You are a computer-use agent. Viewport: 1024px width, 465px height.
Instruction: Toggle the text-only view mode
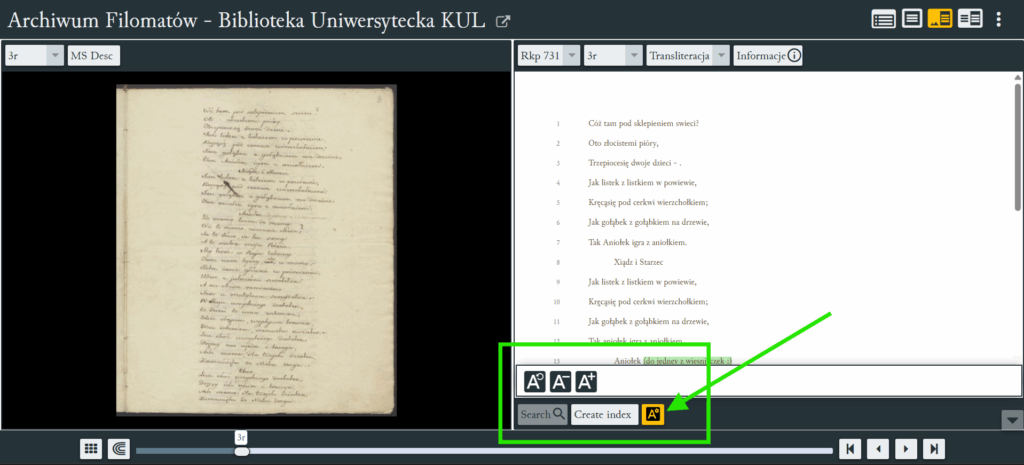pos(911,19)
